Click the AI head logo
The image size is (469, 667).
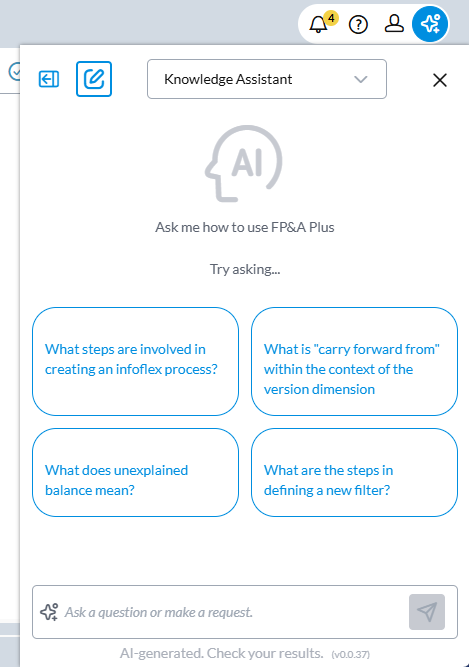244,163
